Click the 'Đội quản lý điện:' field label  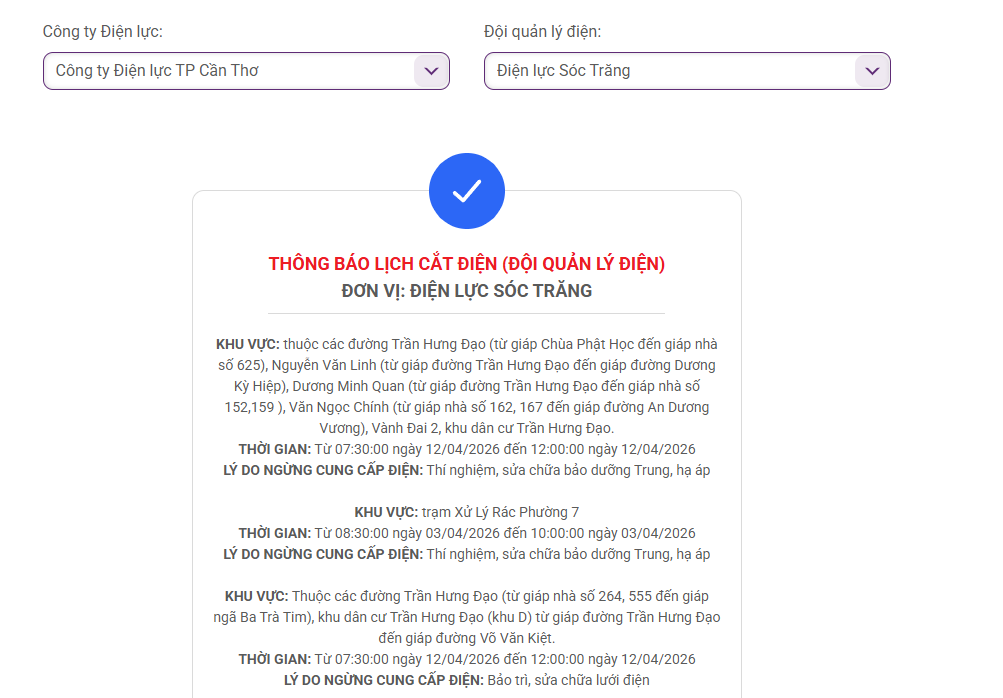click(x=542, y=32)
